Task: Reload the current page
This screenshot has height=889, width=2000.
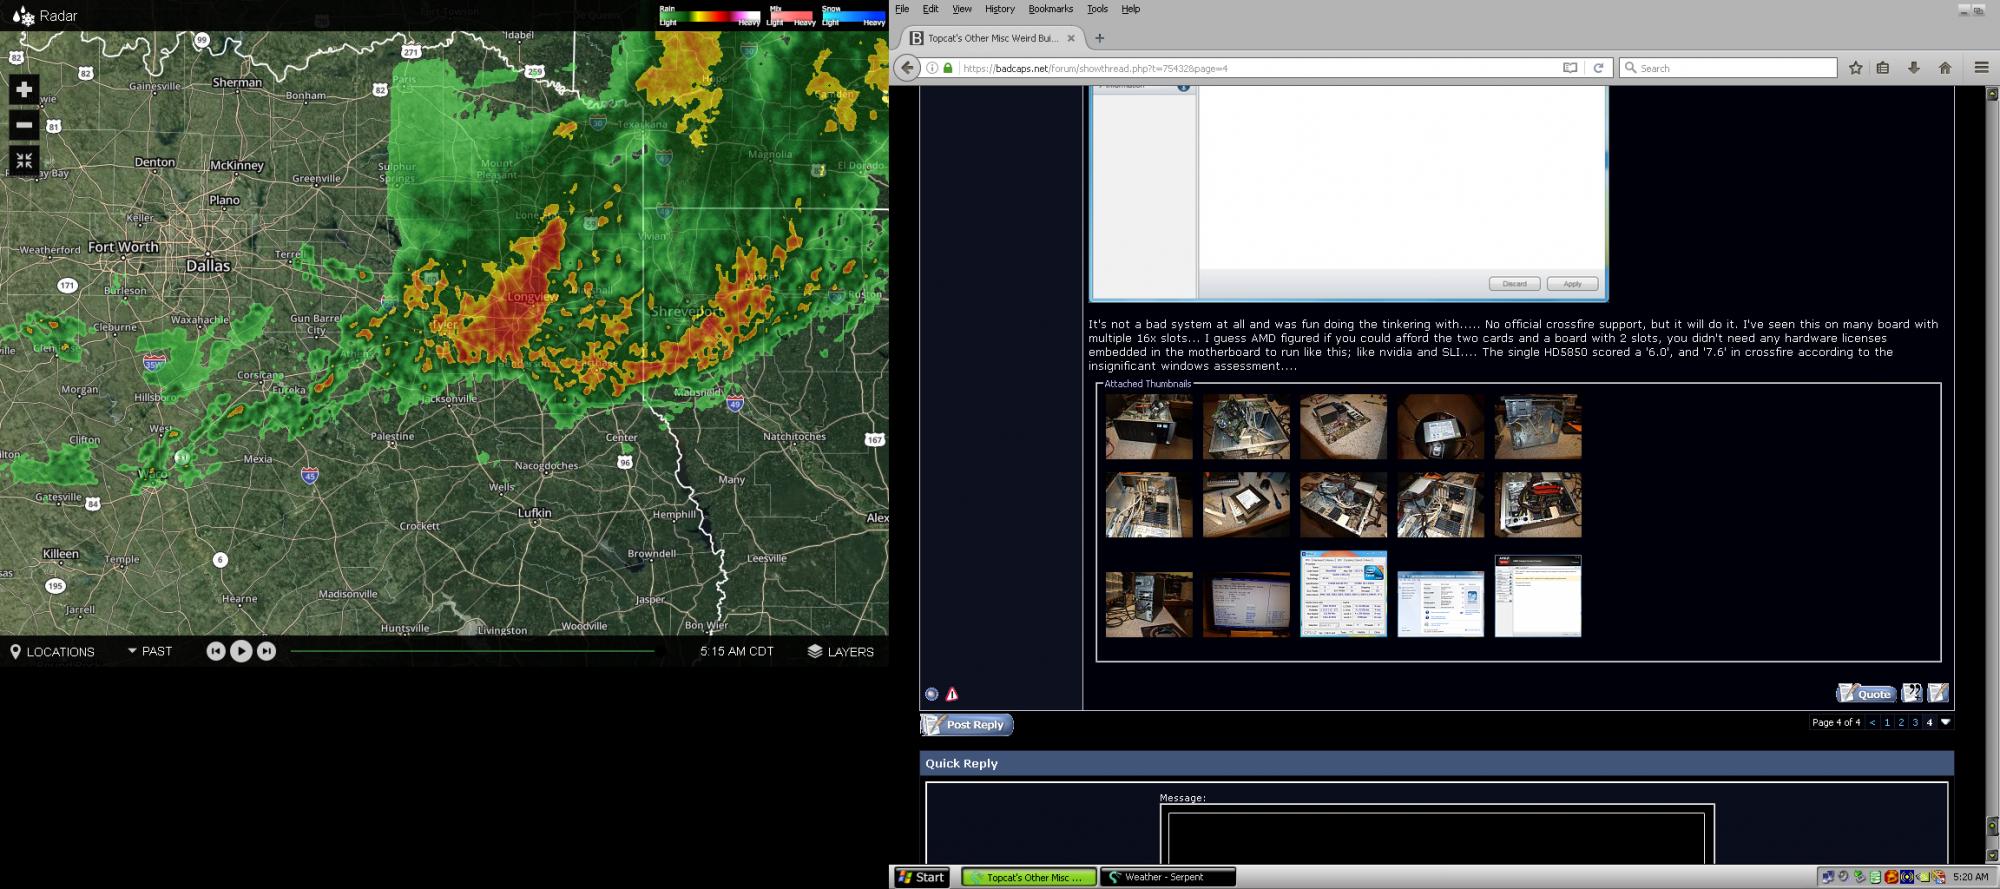Action: (x=1598, y=68)
